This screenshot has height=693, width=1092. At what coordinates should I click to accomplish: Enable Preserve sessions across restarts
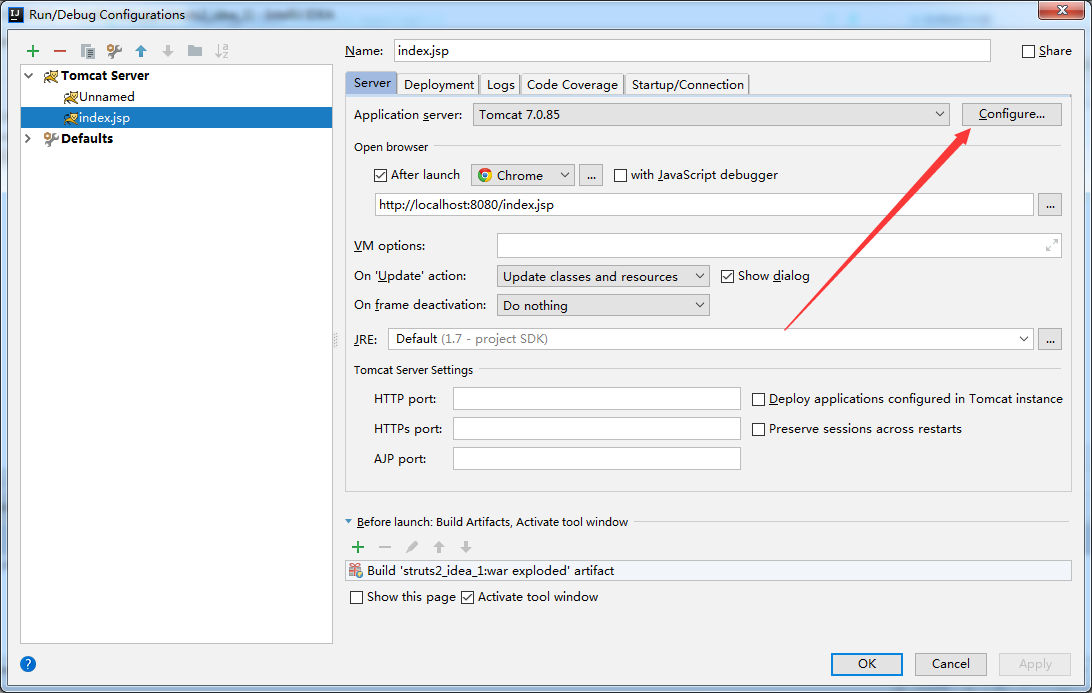(758, 430)
